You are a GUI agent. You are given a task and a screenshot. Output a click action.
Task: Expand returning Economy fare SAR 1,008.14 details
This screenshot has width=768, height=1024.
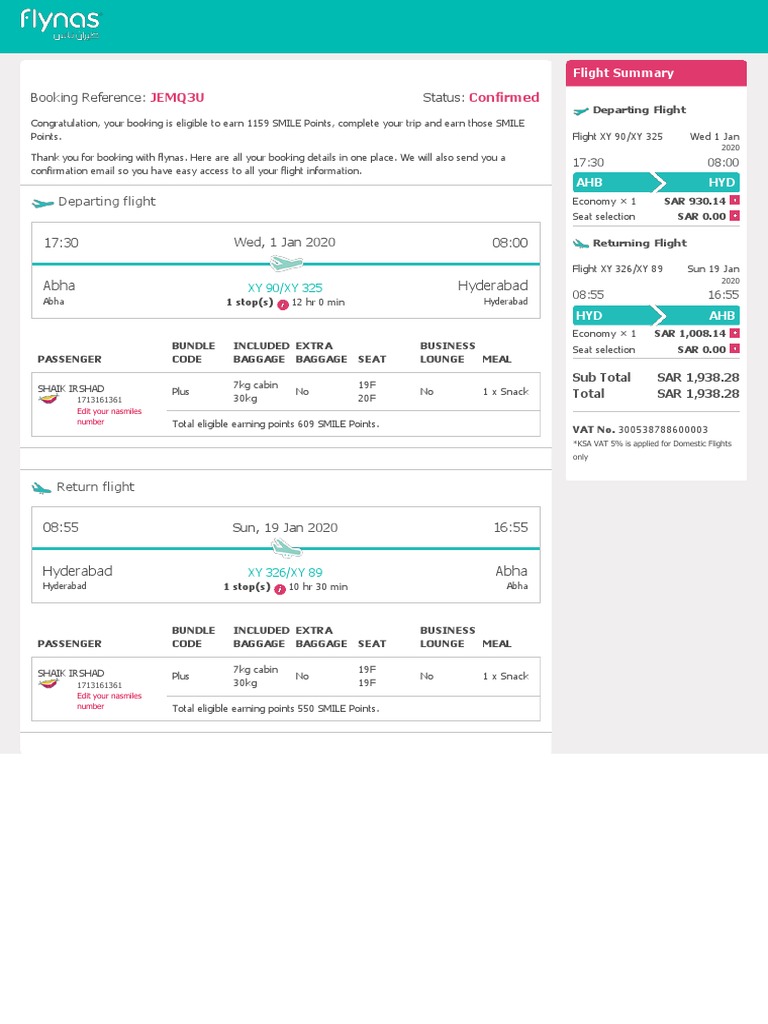pos(735,333)
